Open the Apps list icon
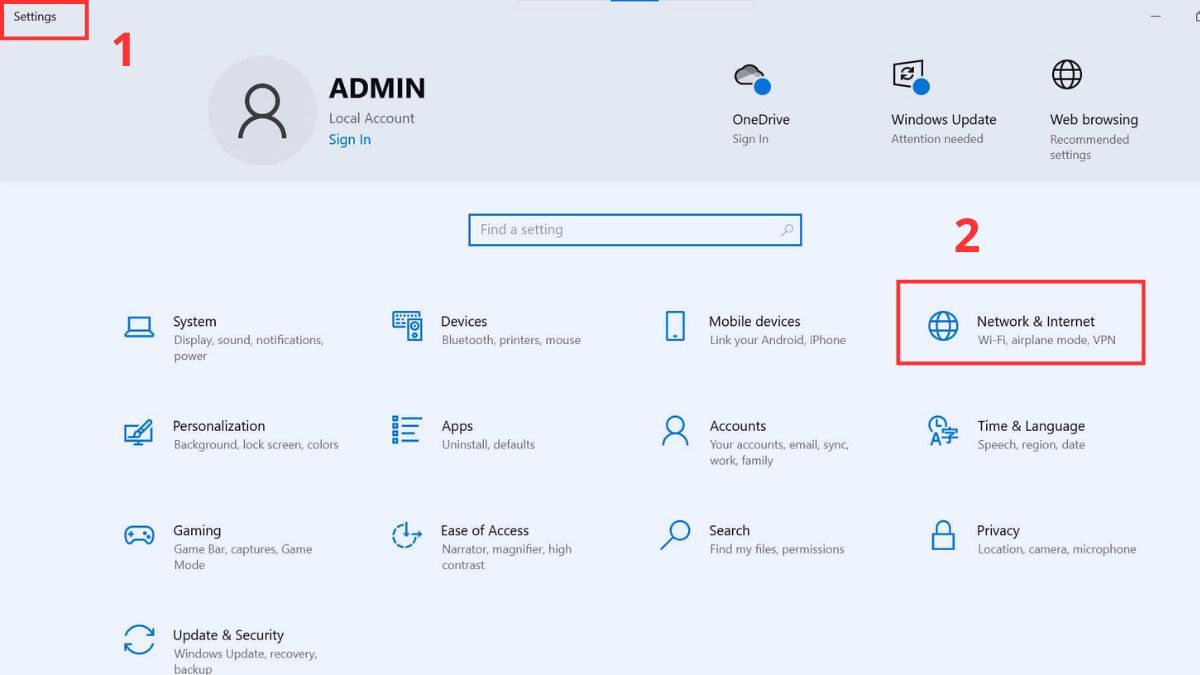The image size is (1200, 675). tap(407, 430)
